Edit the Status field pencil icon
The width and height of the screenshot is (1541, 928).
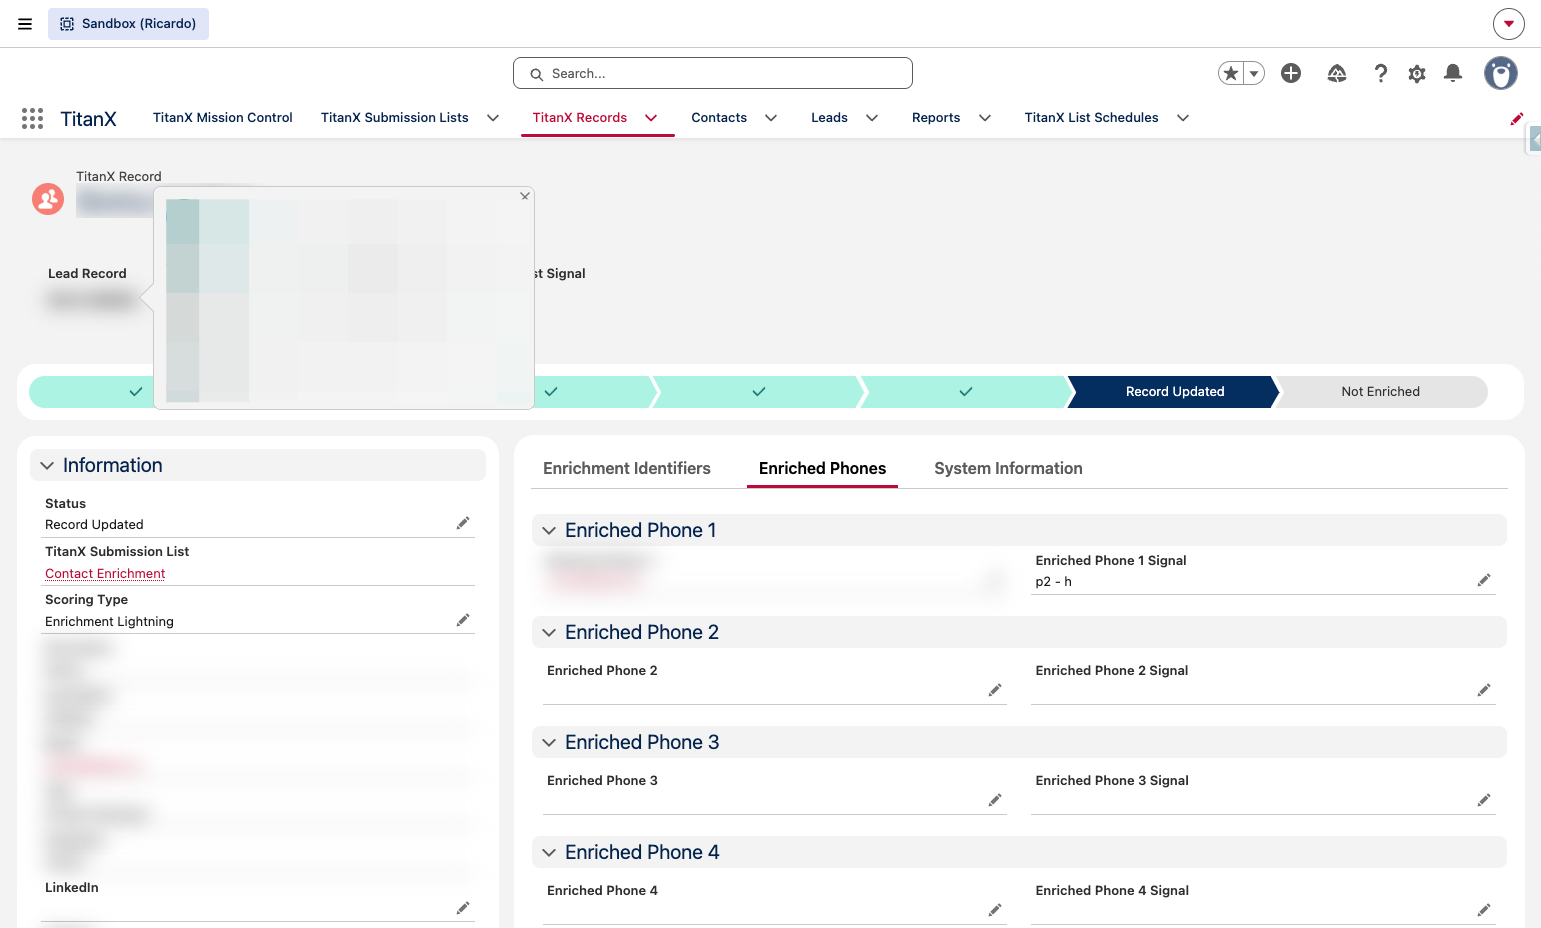pyautogui.click(x=463, y=523)
